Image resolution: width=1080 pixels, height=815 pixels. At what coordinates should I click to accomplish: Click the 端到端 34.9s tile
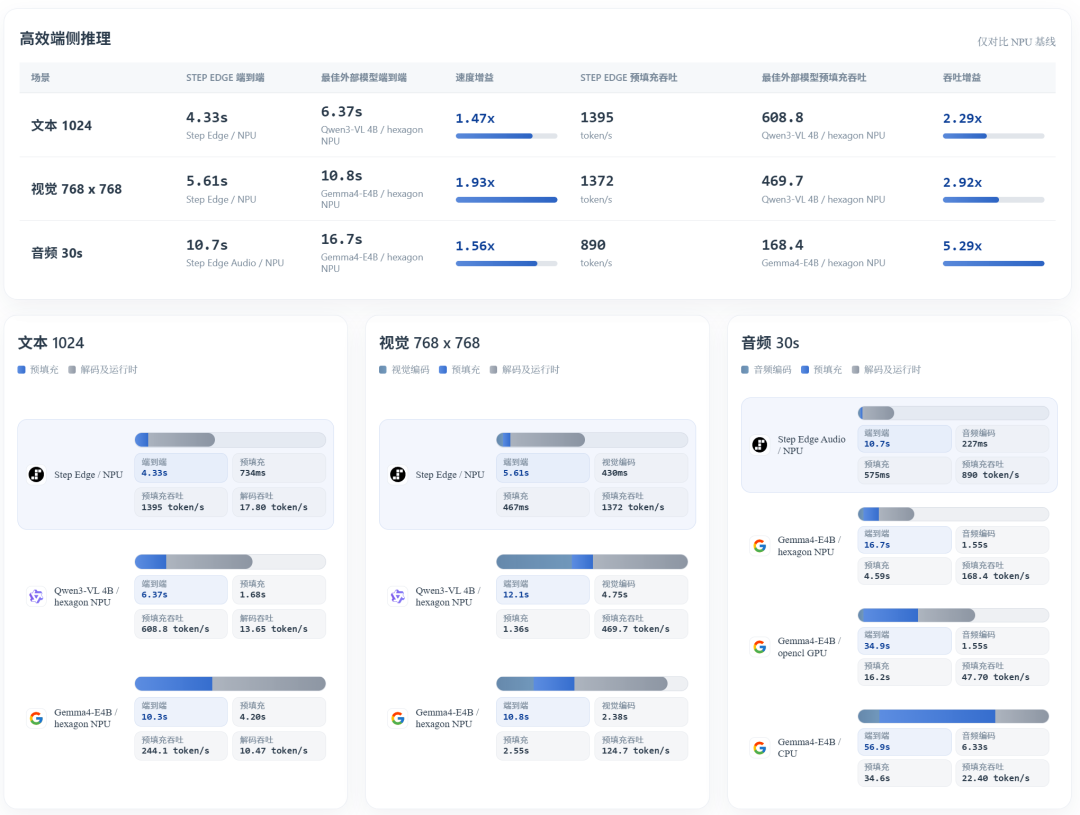pos(904,641)
